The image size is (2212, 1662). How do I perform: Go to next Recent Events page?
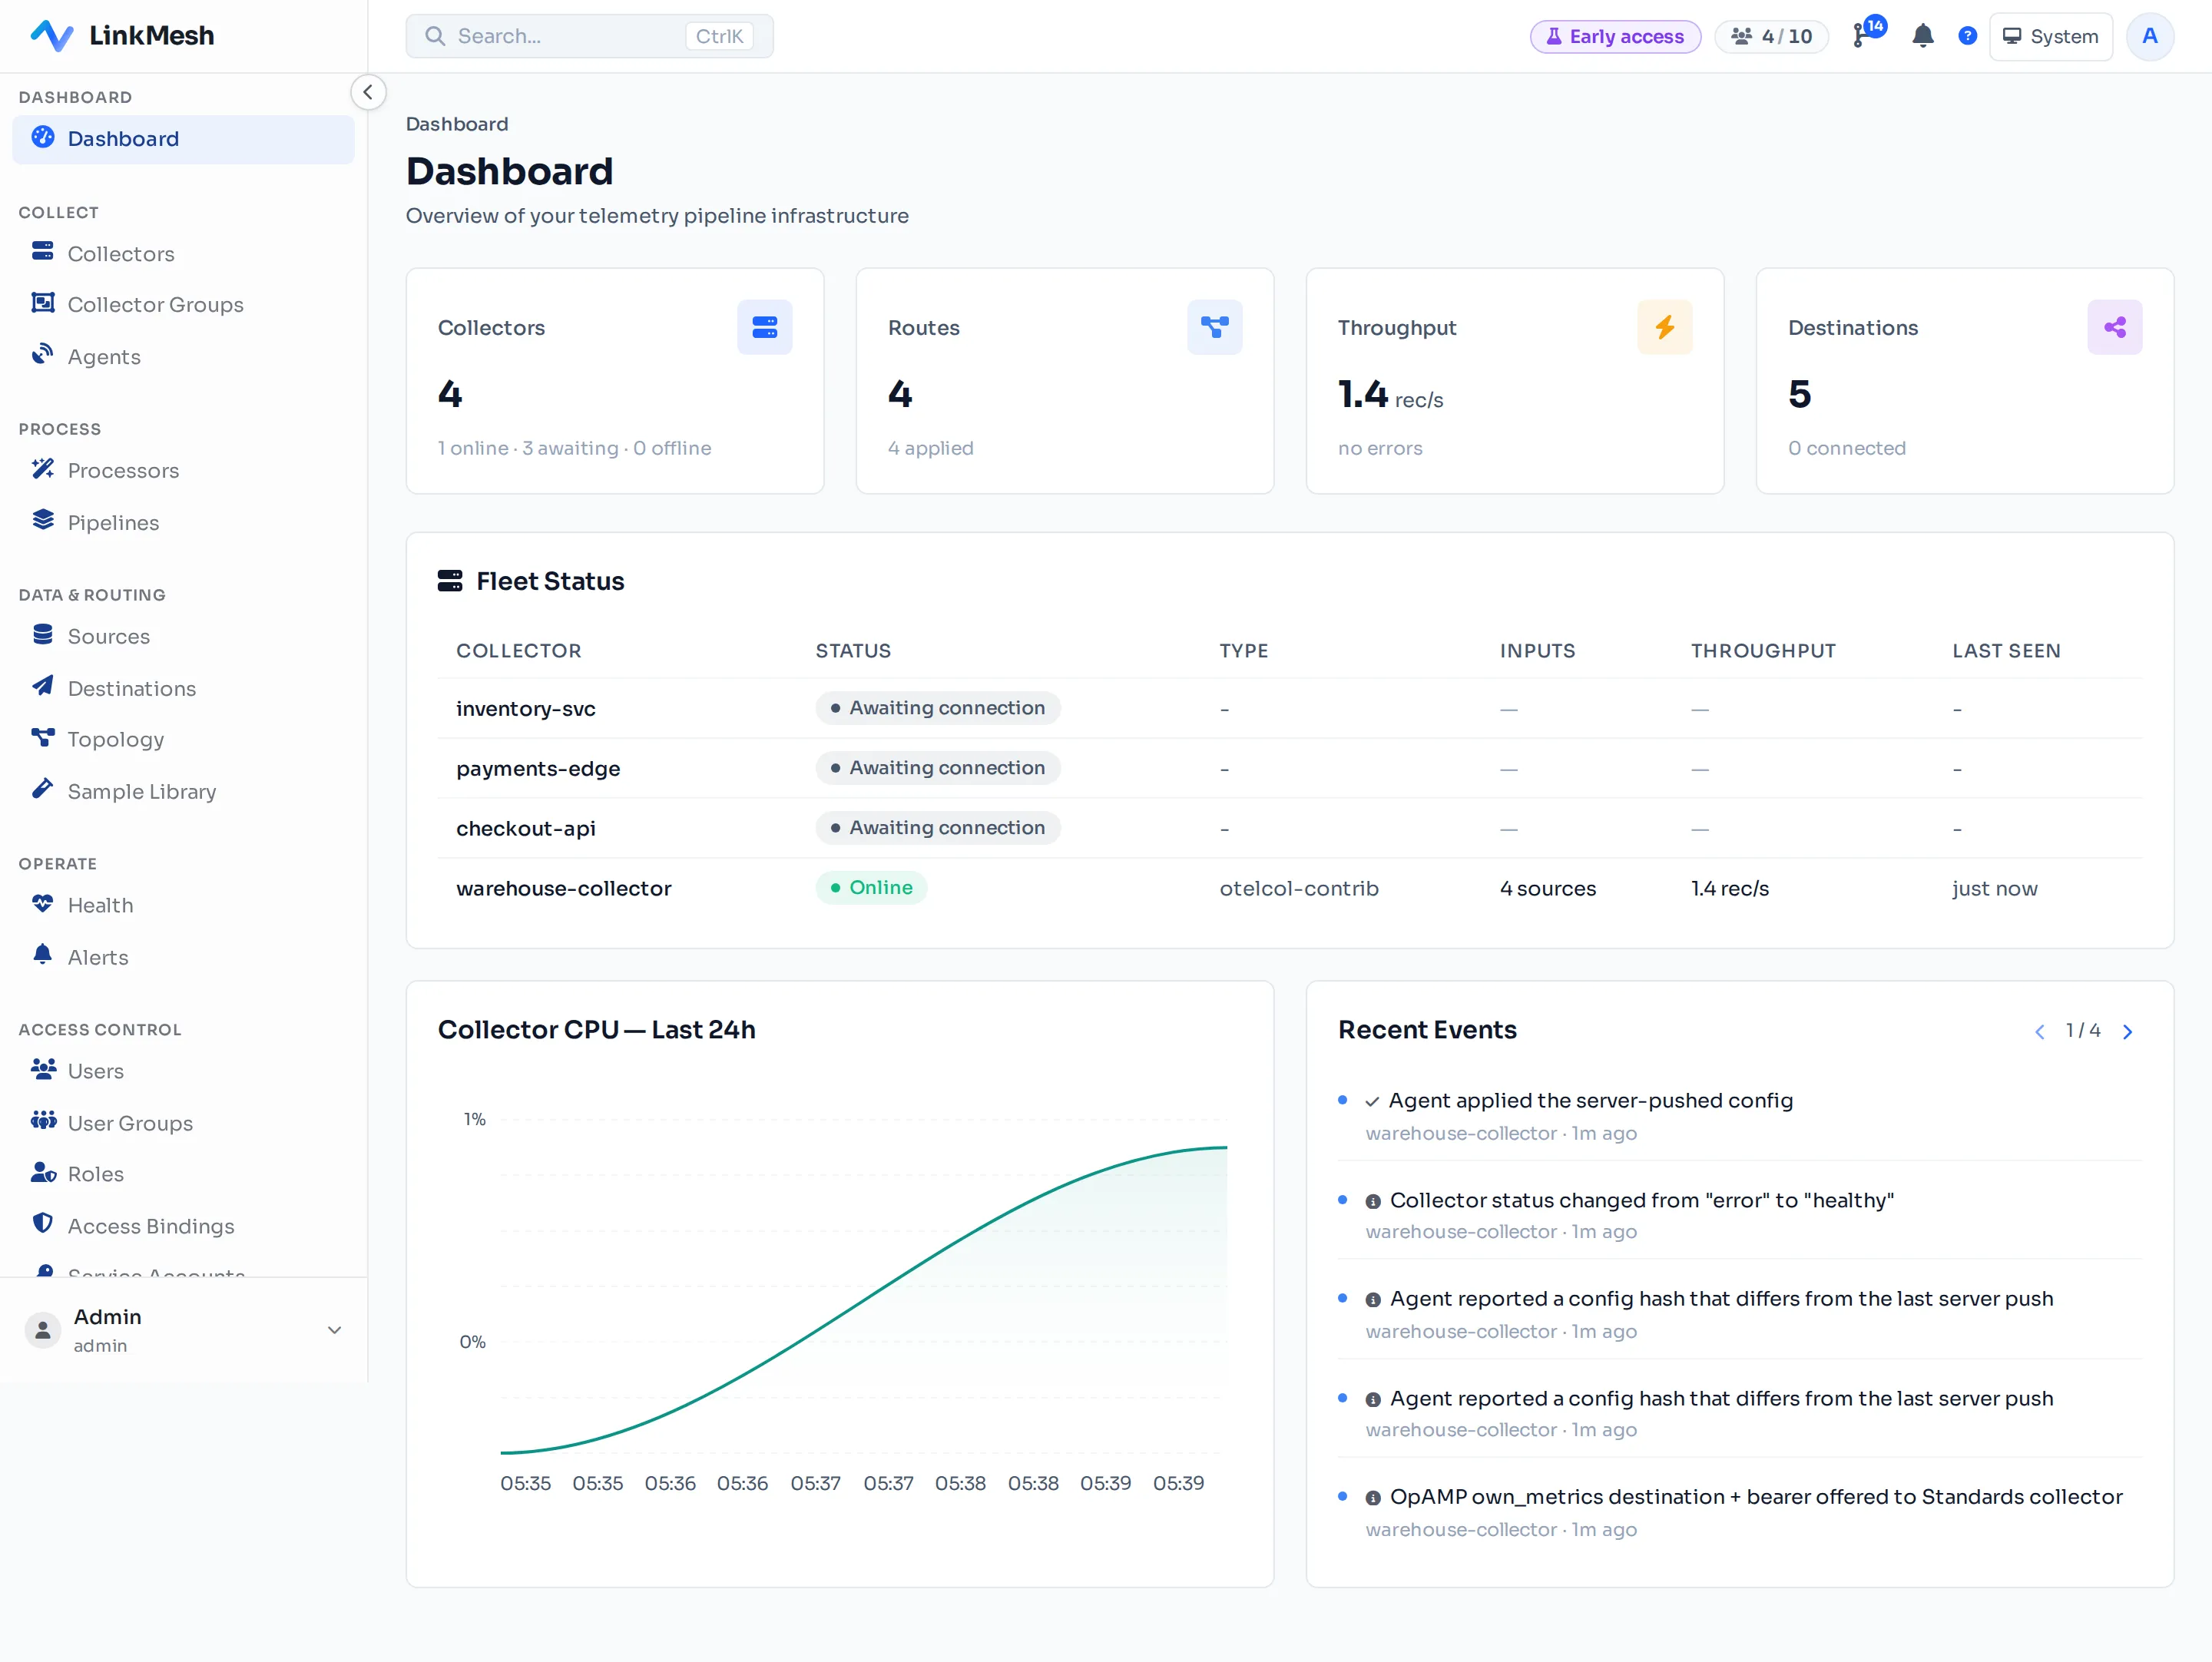[2128, 1032]
